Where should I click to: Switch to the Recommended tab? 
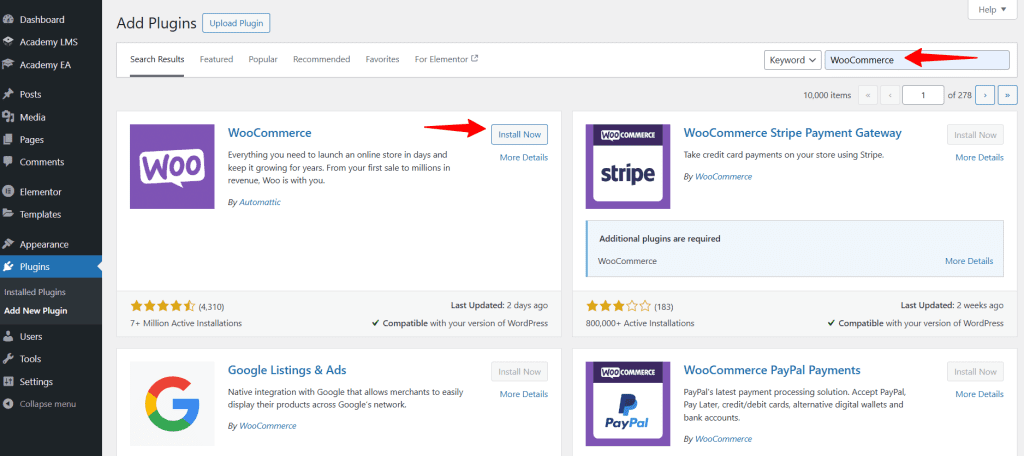point(321,59)
